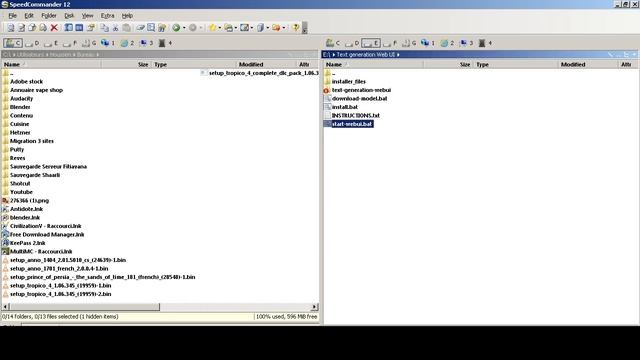
Task: Expand the toolbar overflow chevron
Action: click(x=304, y=28)
